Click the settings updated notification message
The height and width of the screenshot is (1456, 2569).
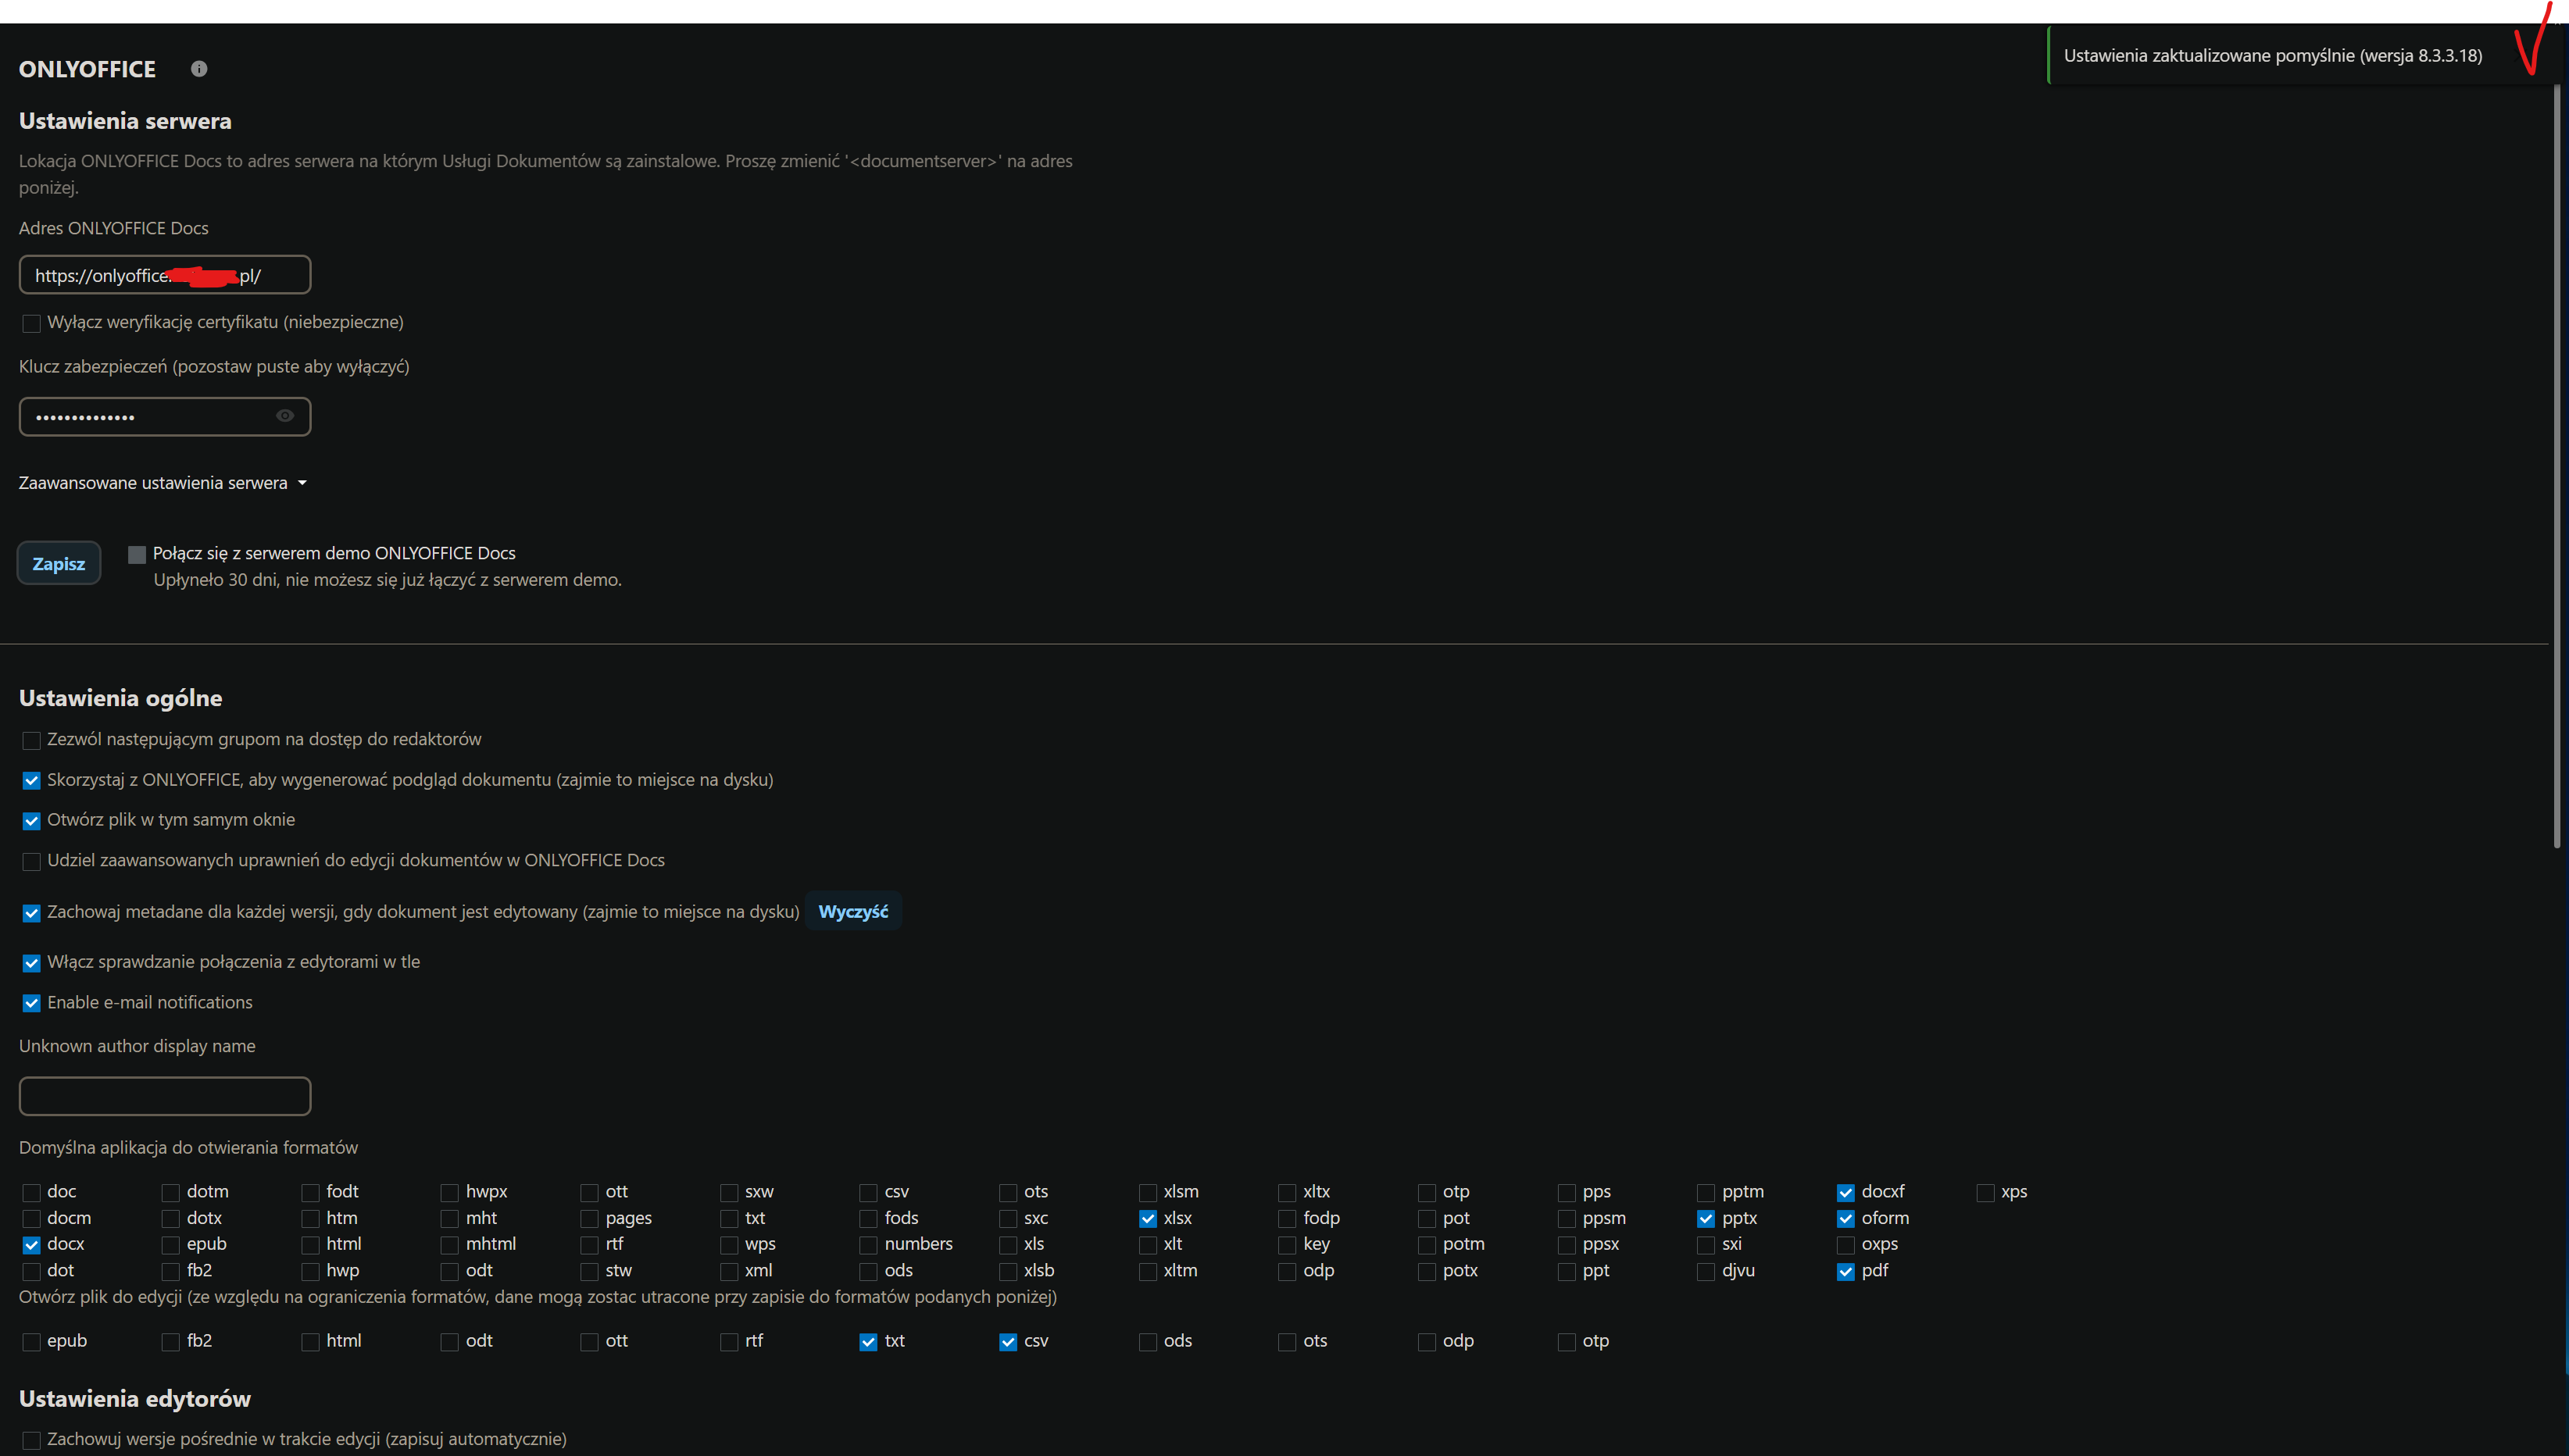(2272, 56)
